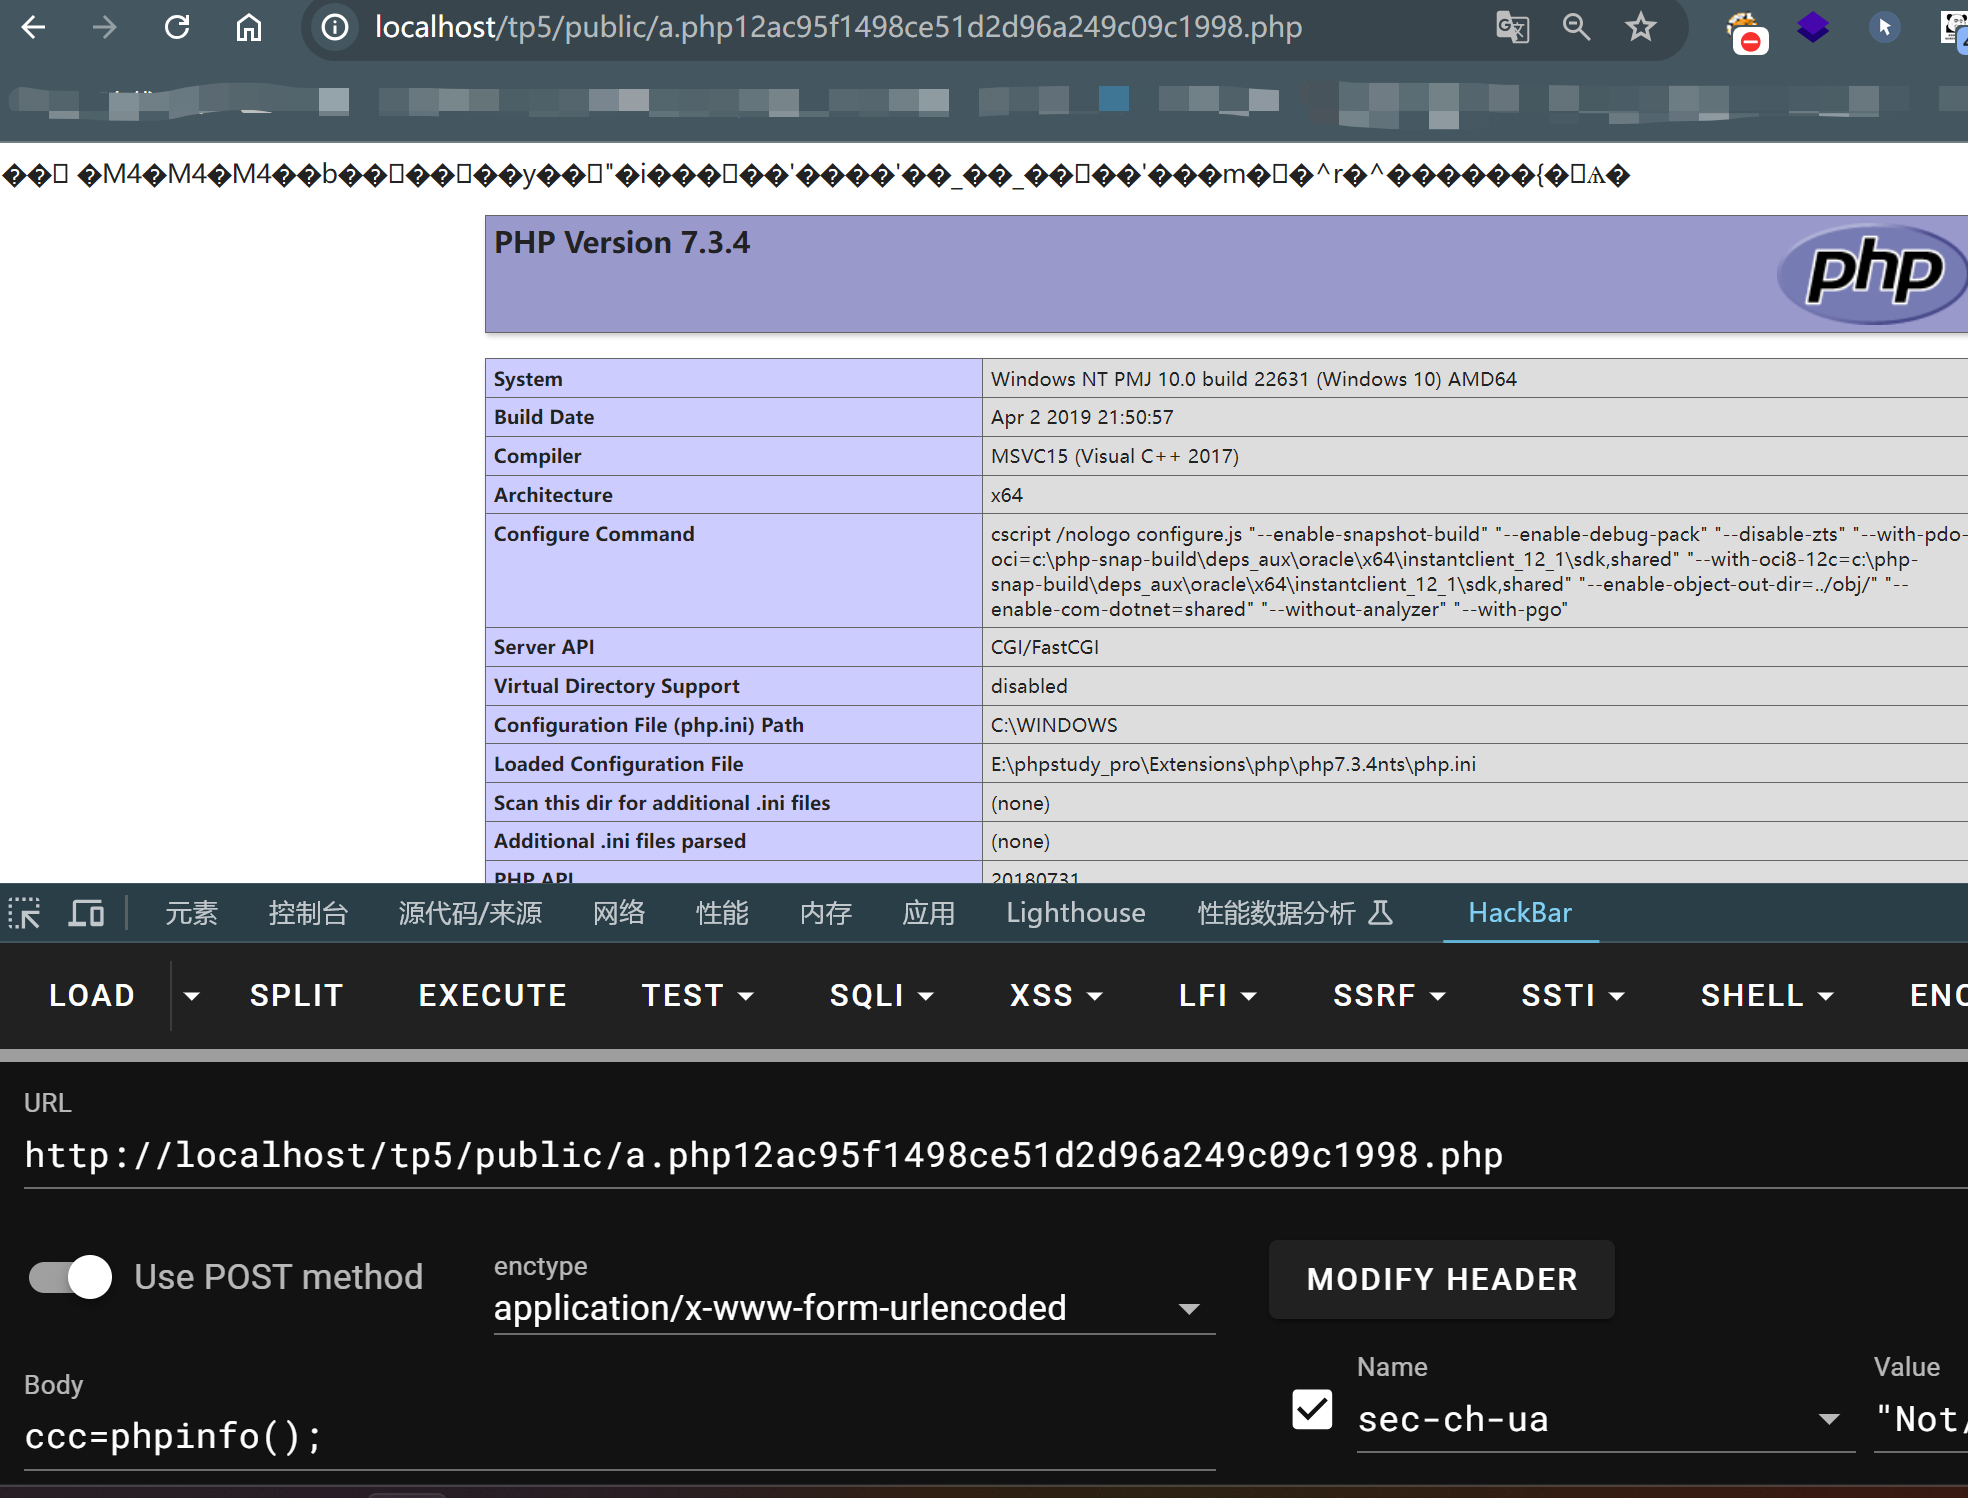Screen dimensions: 1968x1498
Task: Bookmark this page with star
Action: (1640, 27)
